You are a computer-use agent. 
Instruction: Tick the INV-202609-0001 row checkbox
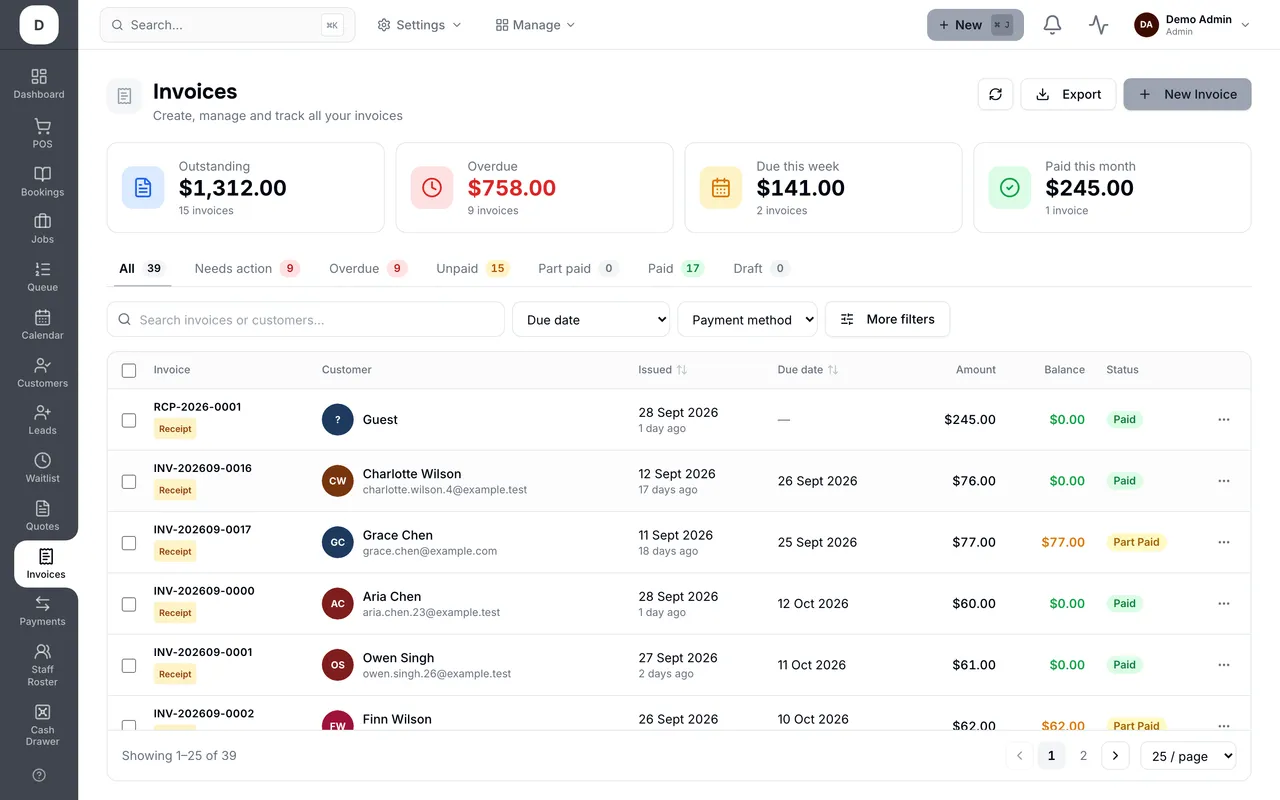click(x=129, y=665)
